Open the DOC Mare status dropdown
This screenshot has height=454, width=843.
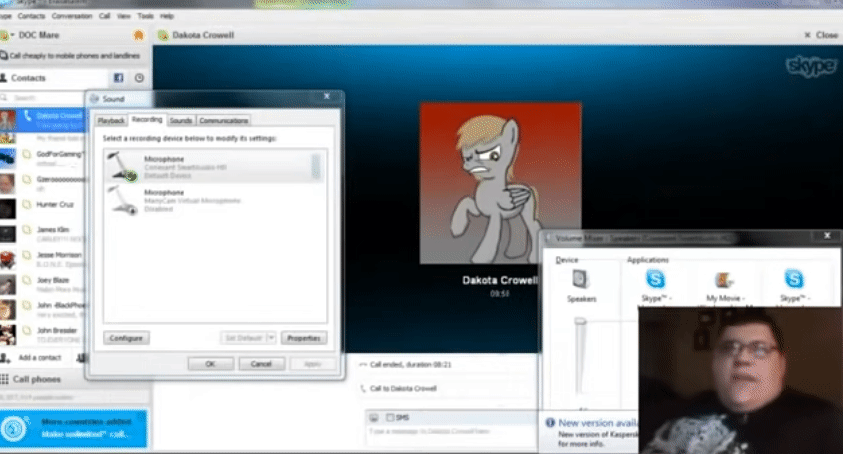click(12, 35)
